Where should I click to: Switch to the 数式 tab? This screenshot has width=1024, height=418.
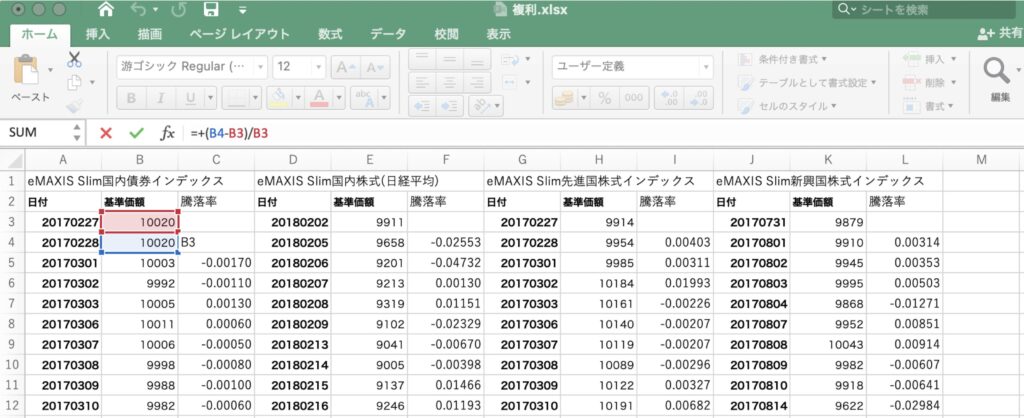(330, 35)
